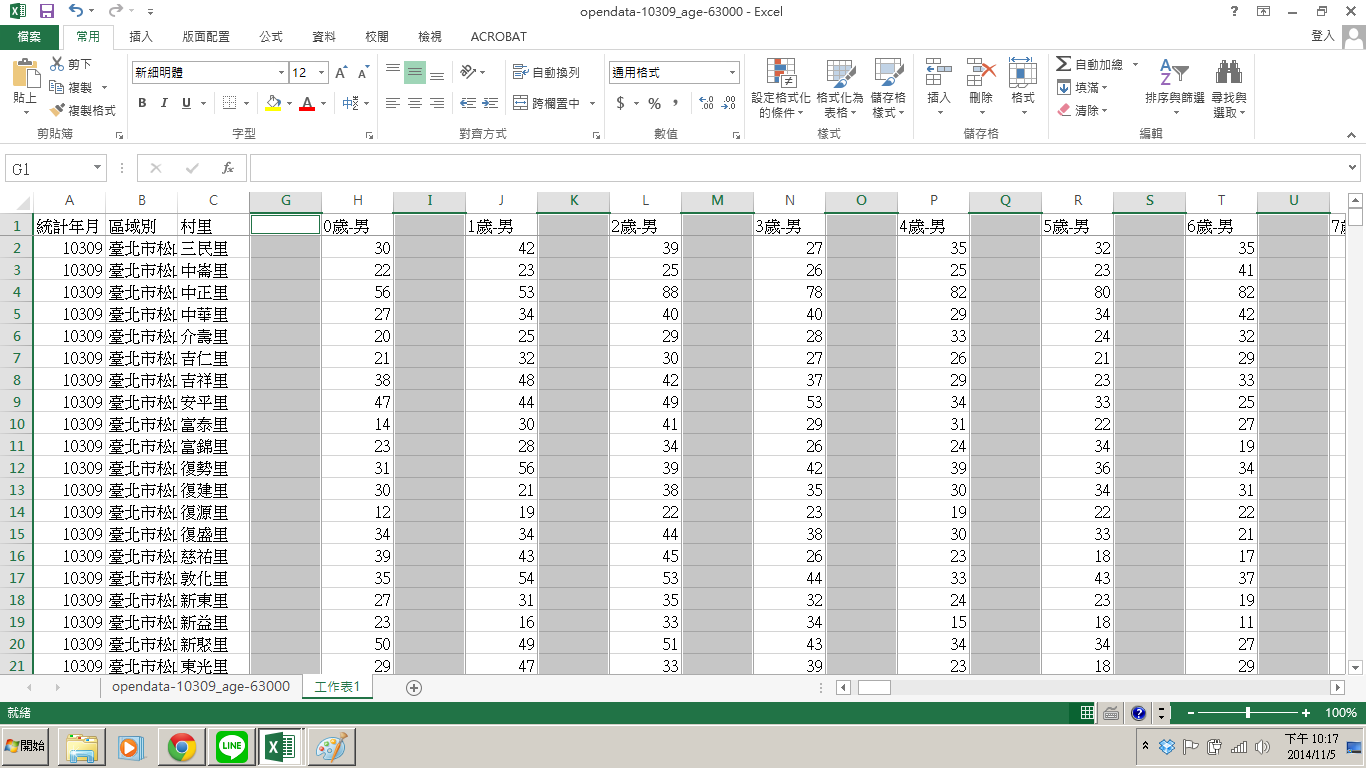Toggle Bold formatting
The height and width of the screenshot is (768, 1366).
[x=142, y=103]
